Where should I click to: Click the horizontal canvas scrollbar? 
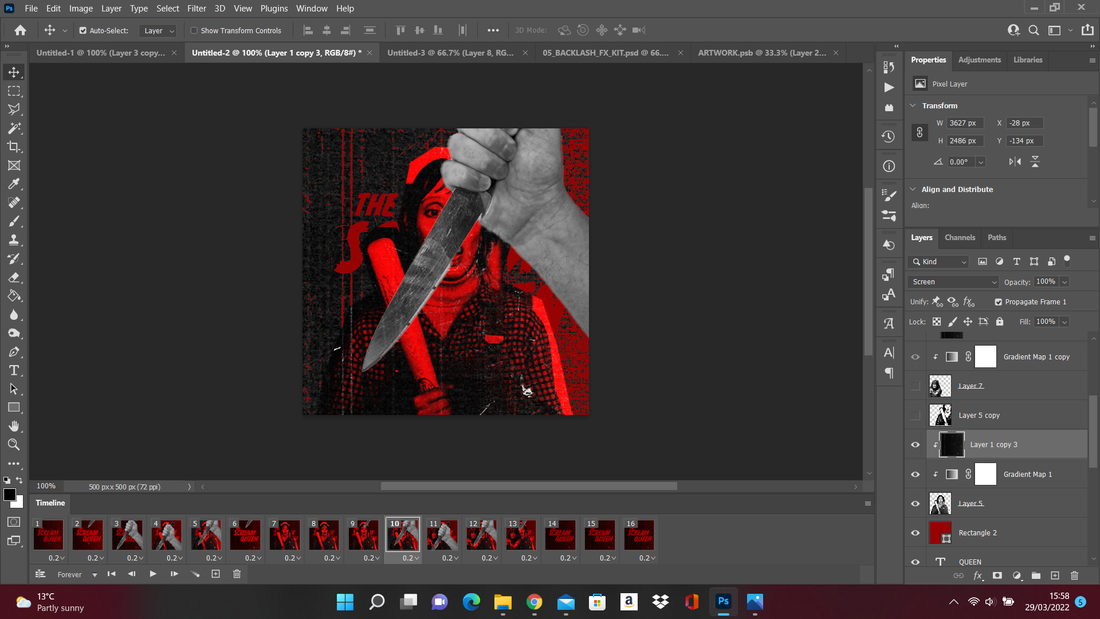(529, 486)
